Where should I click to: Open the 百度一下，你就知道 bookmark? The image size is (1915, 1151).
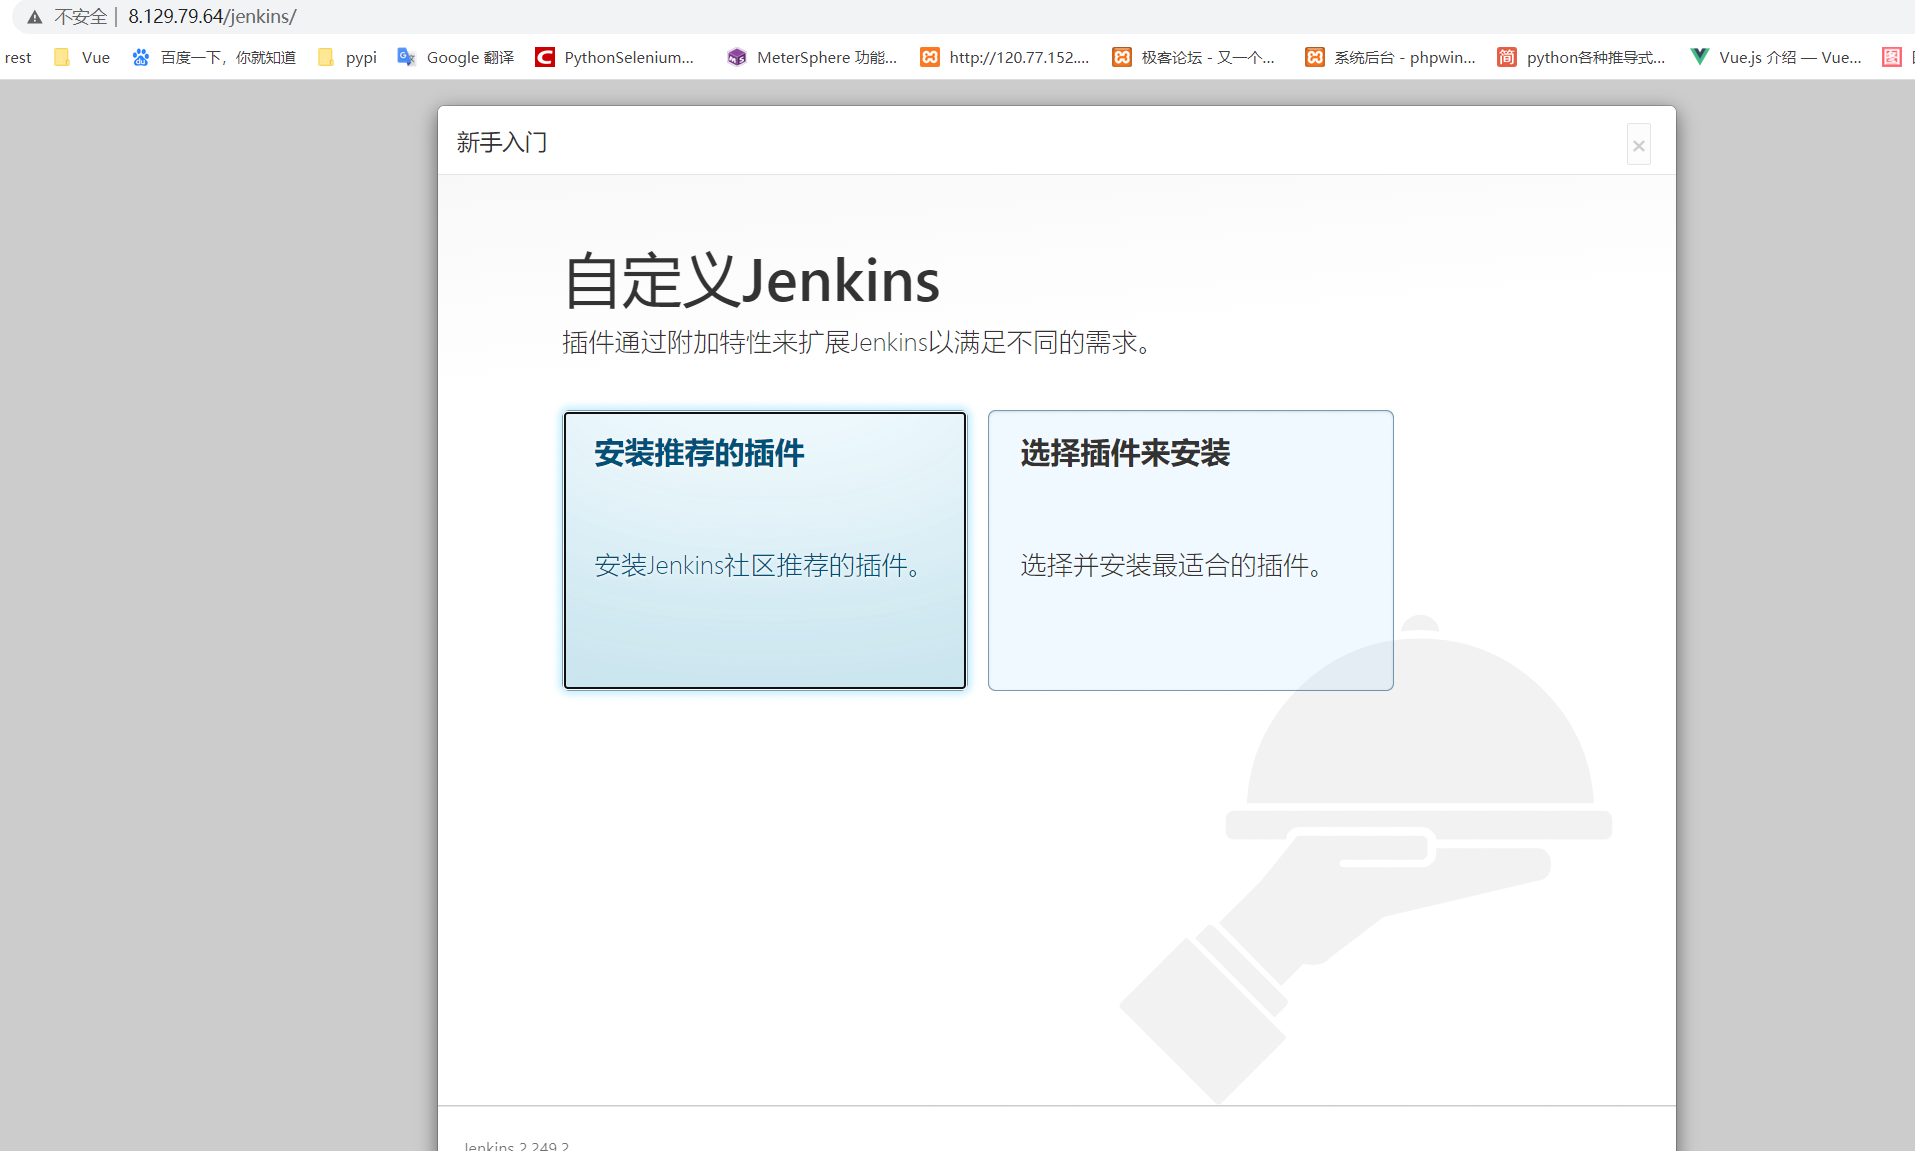pyautogui.click(x=214, y=57)
